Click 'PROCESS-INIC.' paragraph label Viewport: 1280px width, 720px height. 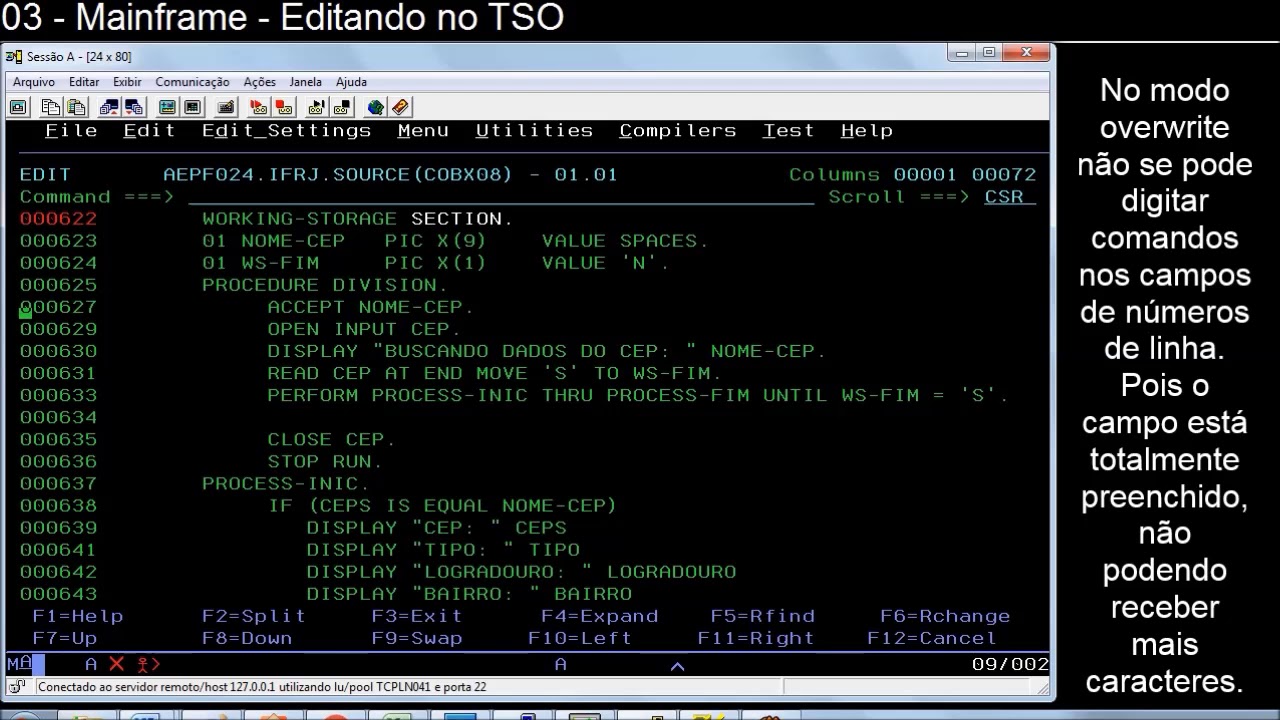(286, 483)
